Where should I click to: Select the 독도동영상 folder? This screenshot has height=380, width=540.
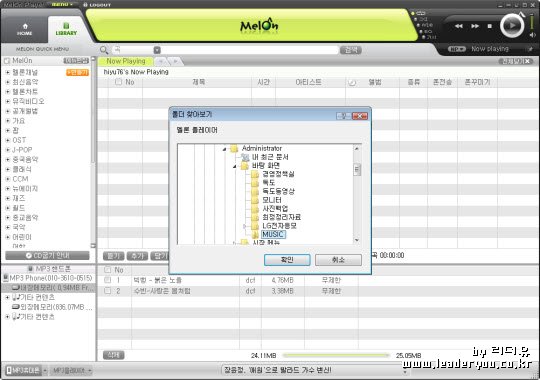coord(278,191)
